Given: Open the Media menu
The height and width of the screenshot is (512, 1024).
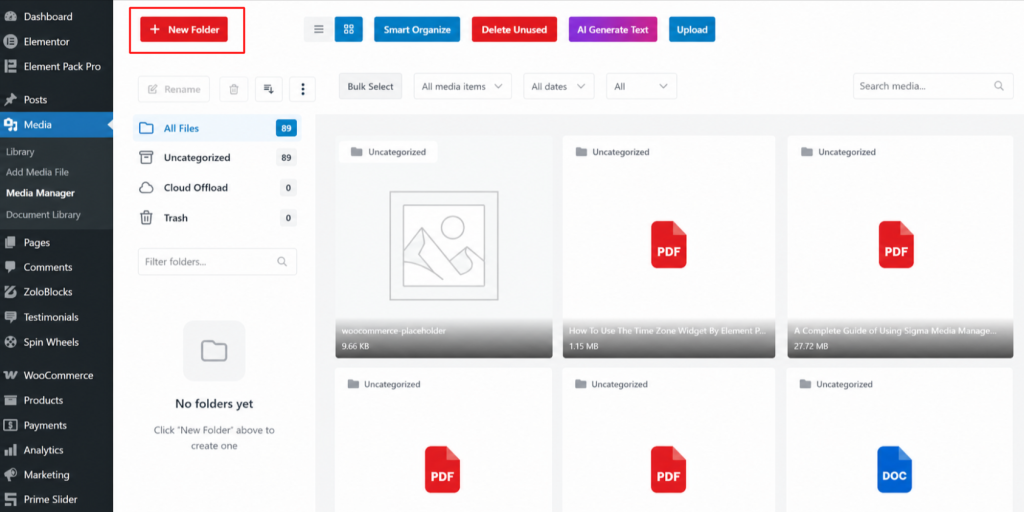Looking at the screenshot, I should [x=56, y=125].
